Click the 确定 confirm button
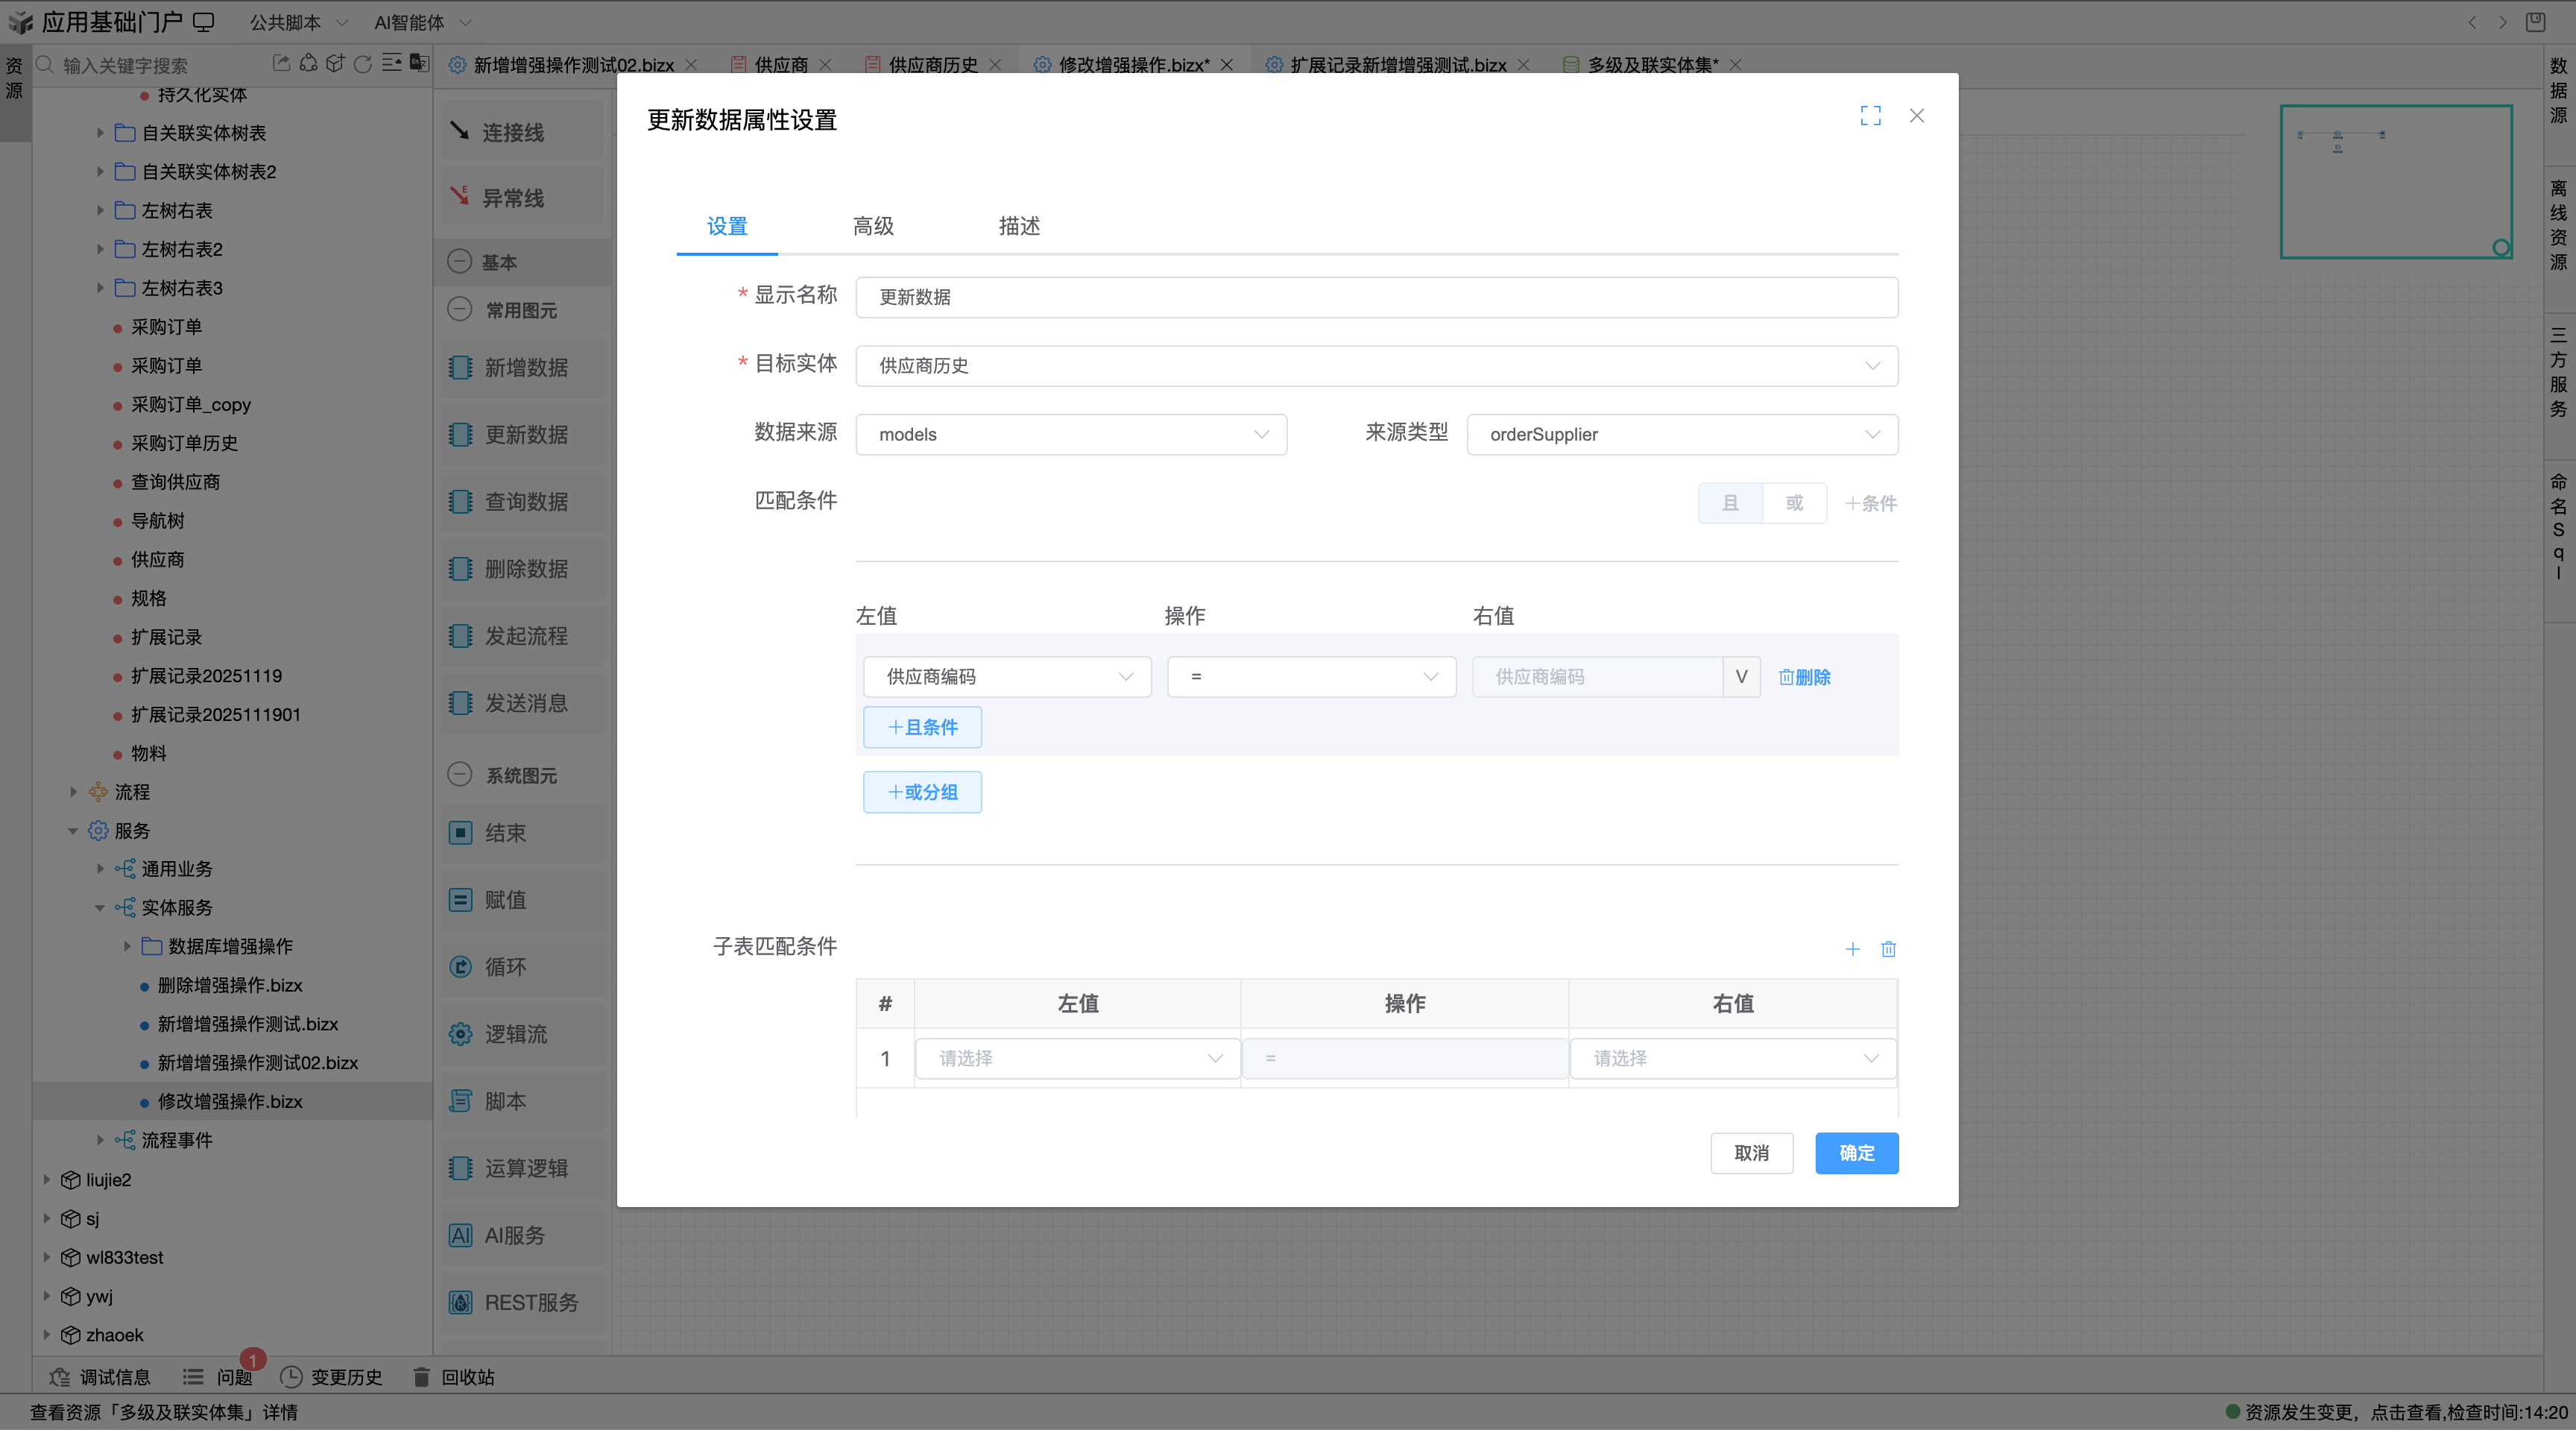Image resolution: width=2576 pixels, height=1430 pixels. 1856,1153
